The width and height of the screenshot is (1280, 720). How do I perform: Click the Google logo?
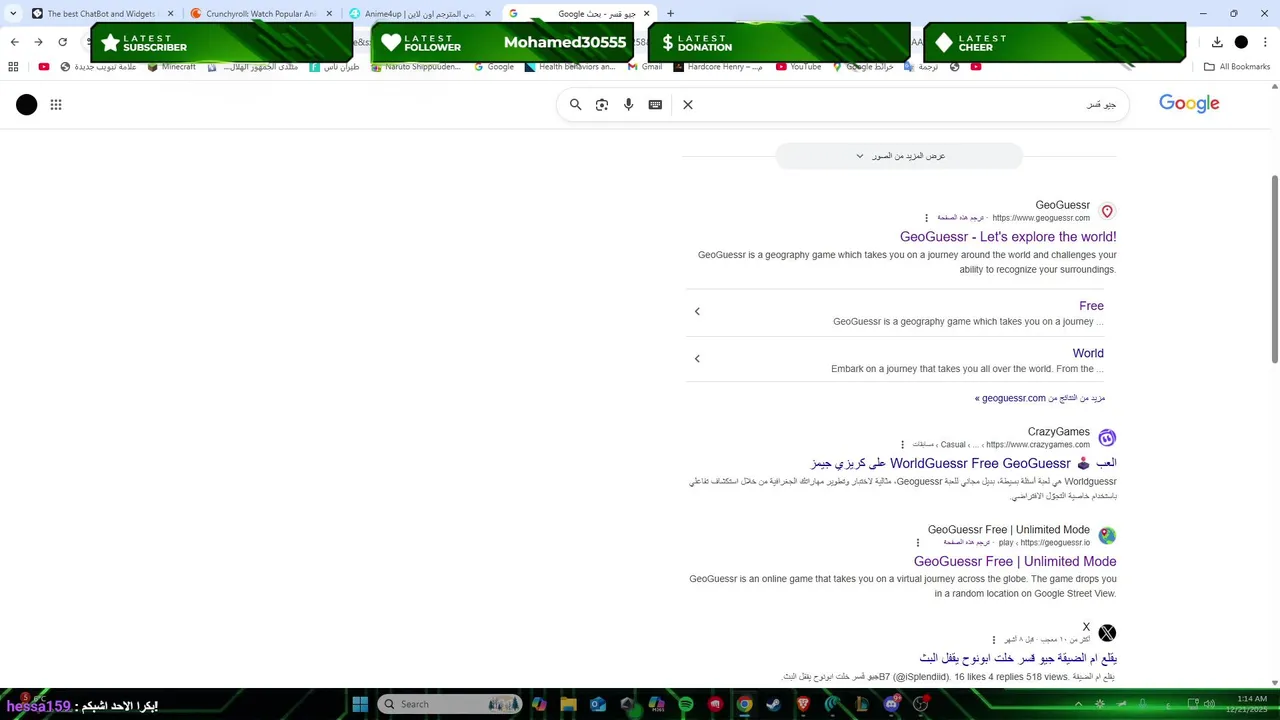click(1189, 103)
